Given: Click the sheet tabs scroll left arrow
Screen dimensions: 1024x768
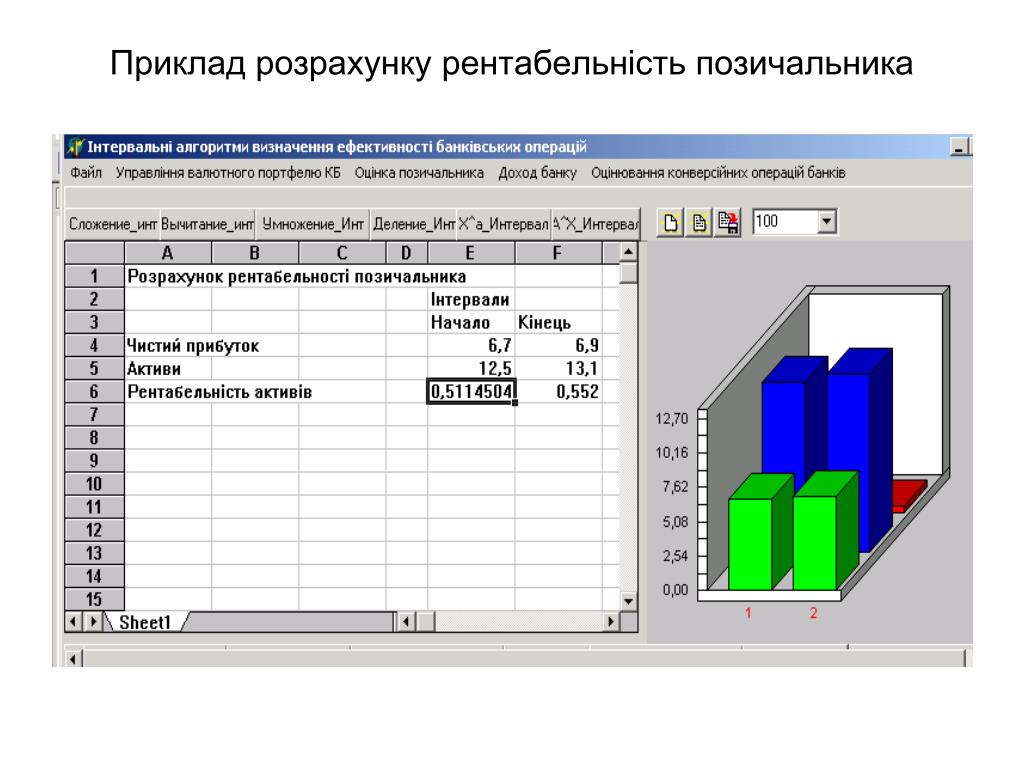Looking at the screenshot, I should [74, 622].
